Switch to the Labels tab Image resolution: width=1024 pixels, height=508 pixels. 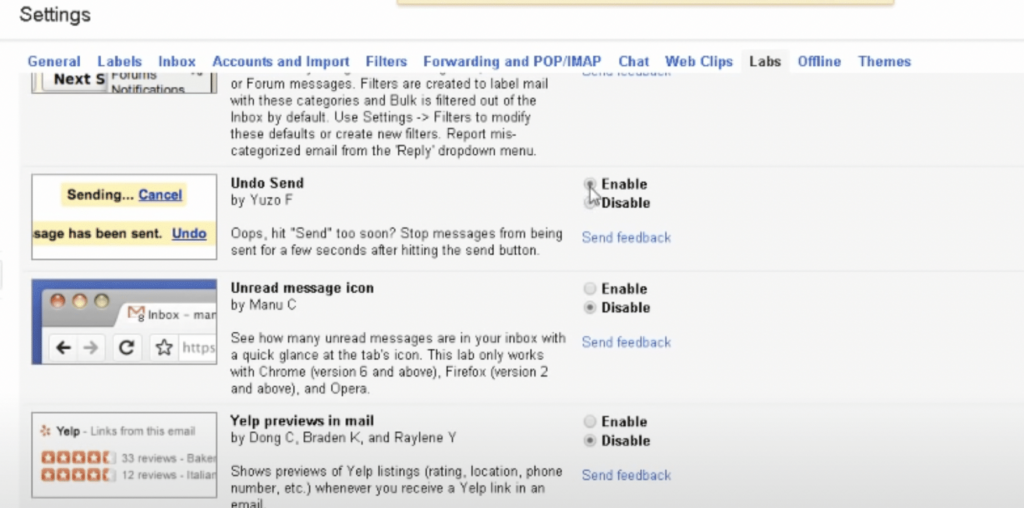119,61
